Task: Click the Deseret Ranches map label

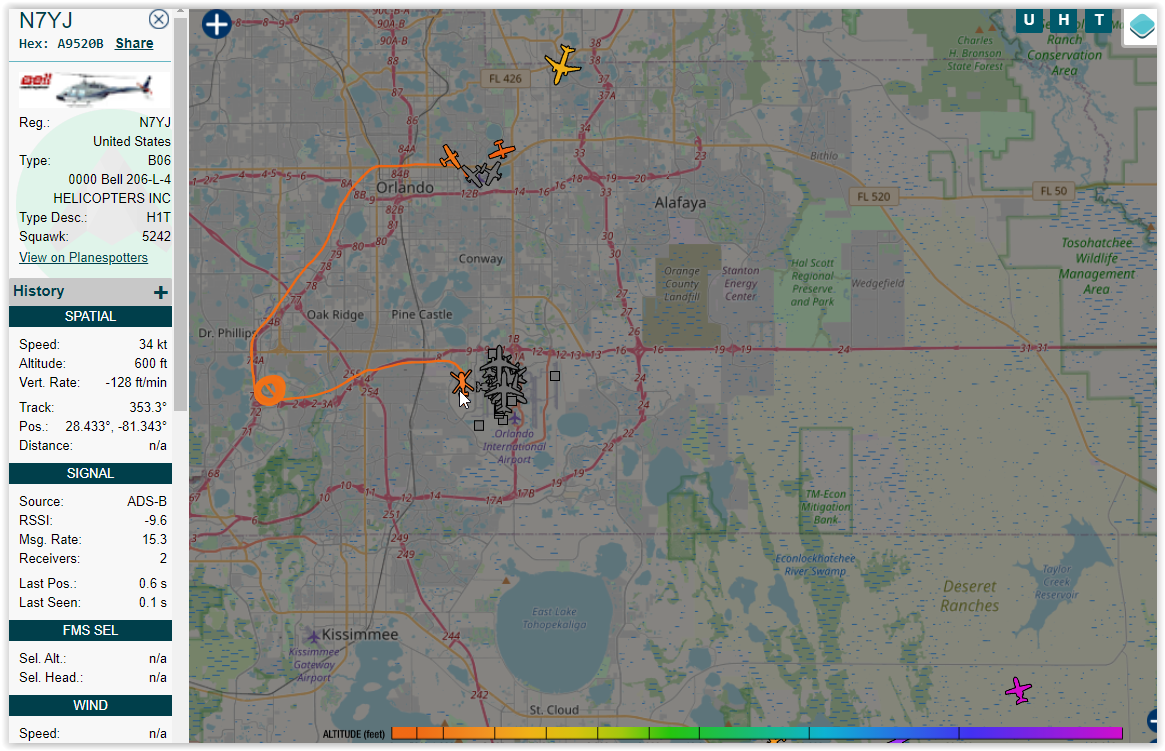Action: point(970,596)
